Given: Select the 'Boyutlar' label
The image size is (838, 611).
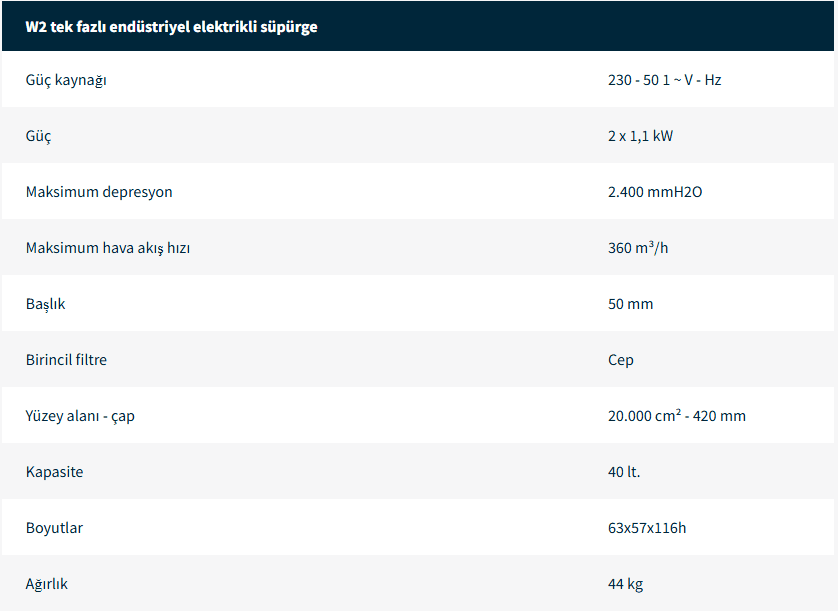Looking at the screenshot, I should pos(55,528).
